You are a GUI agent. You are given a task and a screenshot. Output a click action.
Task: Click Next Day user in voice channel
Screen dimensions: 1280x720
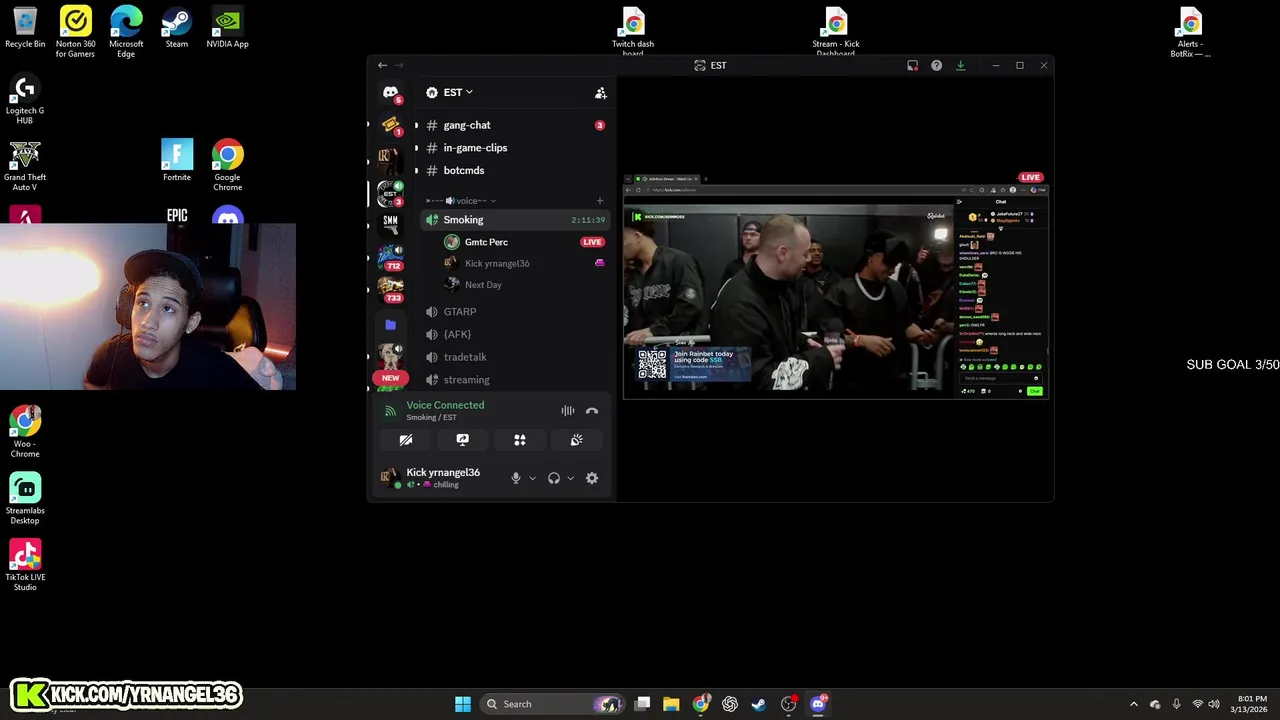click(483, 285)
